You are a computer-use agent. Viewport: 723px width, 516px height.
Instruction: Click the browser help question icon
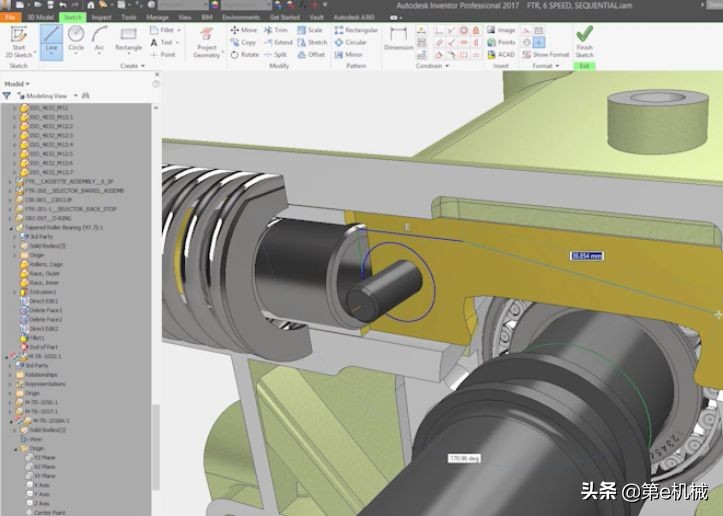click(156, 84)
